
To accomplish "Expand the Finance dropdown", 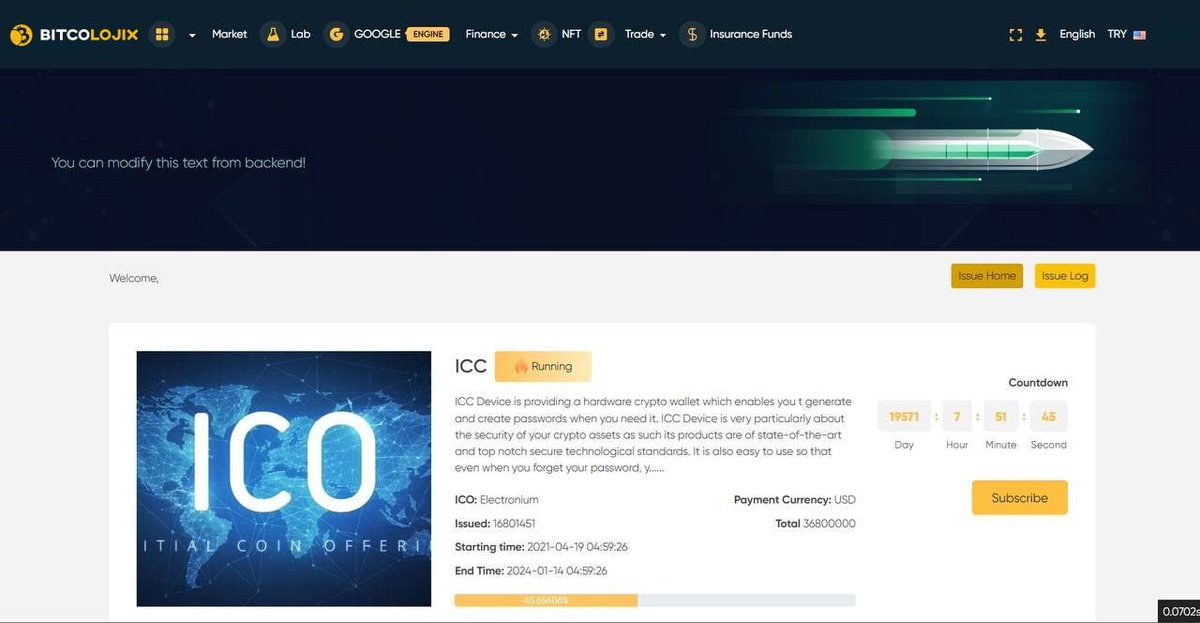I will pyautogui.click(x=490, y=33).
